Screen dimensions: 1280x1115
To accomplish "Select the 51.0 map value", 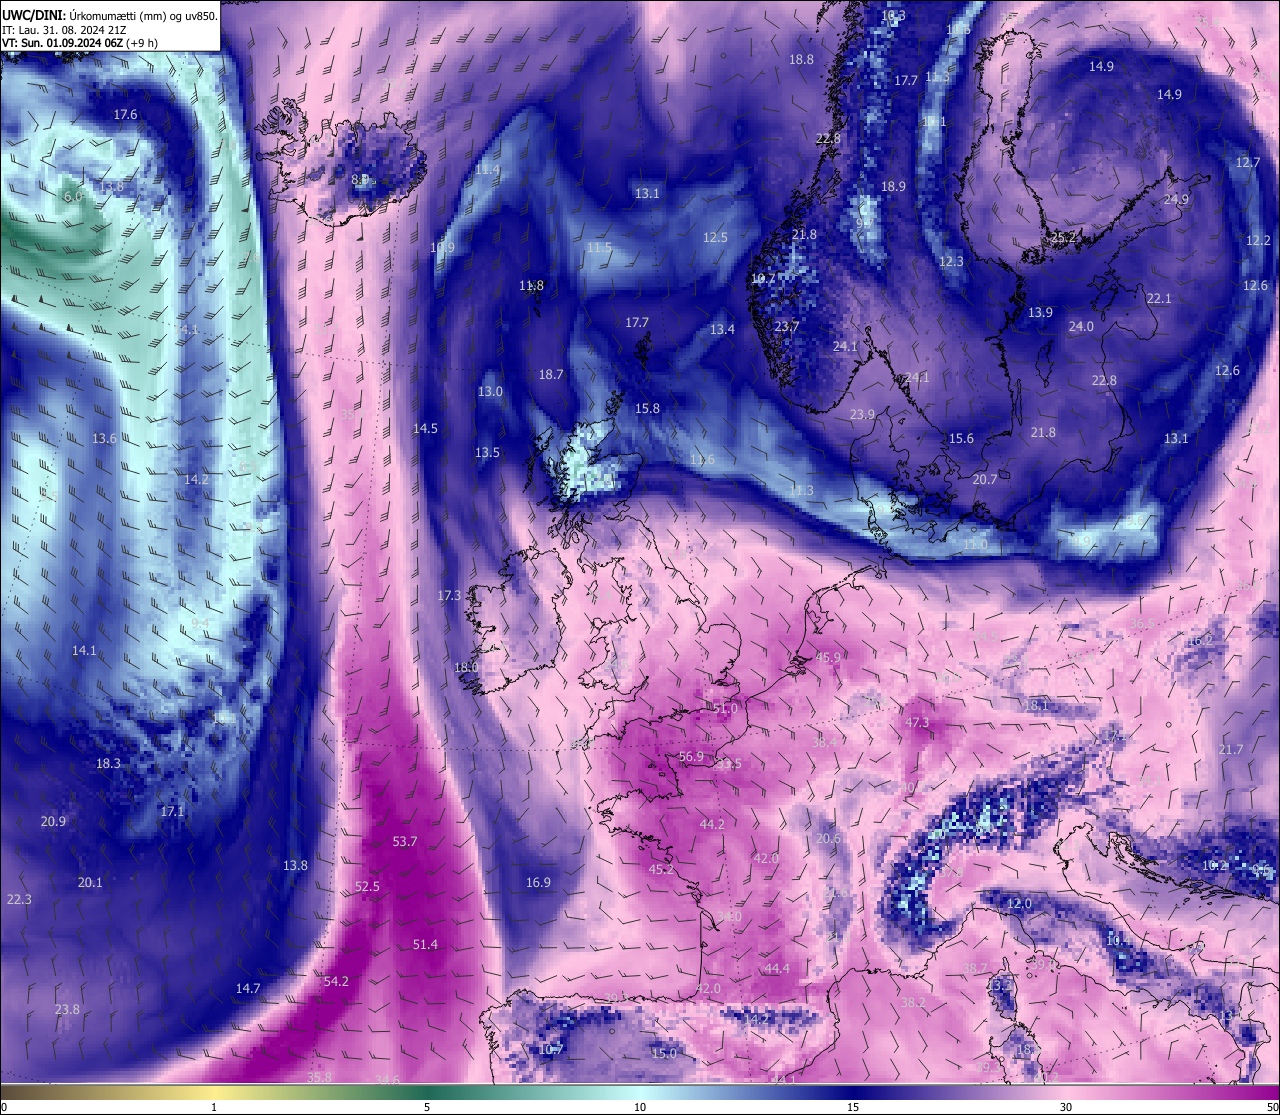I will [x=725, y=709].
